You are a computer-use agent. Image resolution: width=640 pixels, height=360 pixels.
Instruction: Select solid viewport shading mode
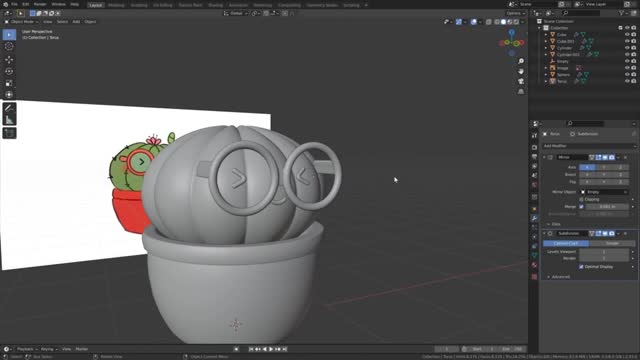click(x=503, y=22)
